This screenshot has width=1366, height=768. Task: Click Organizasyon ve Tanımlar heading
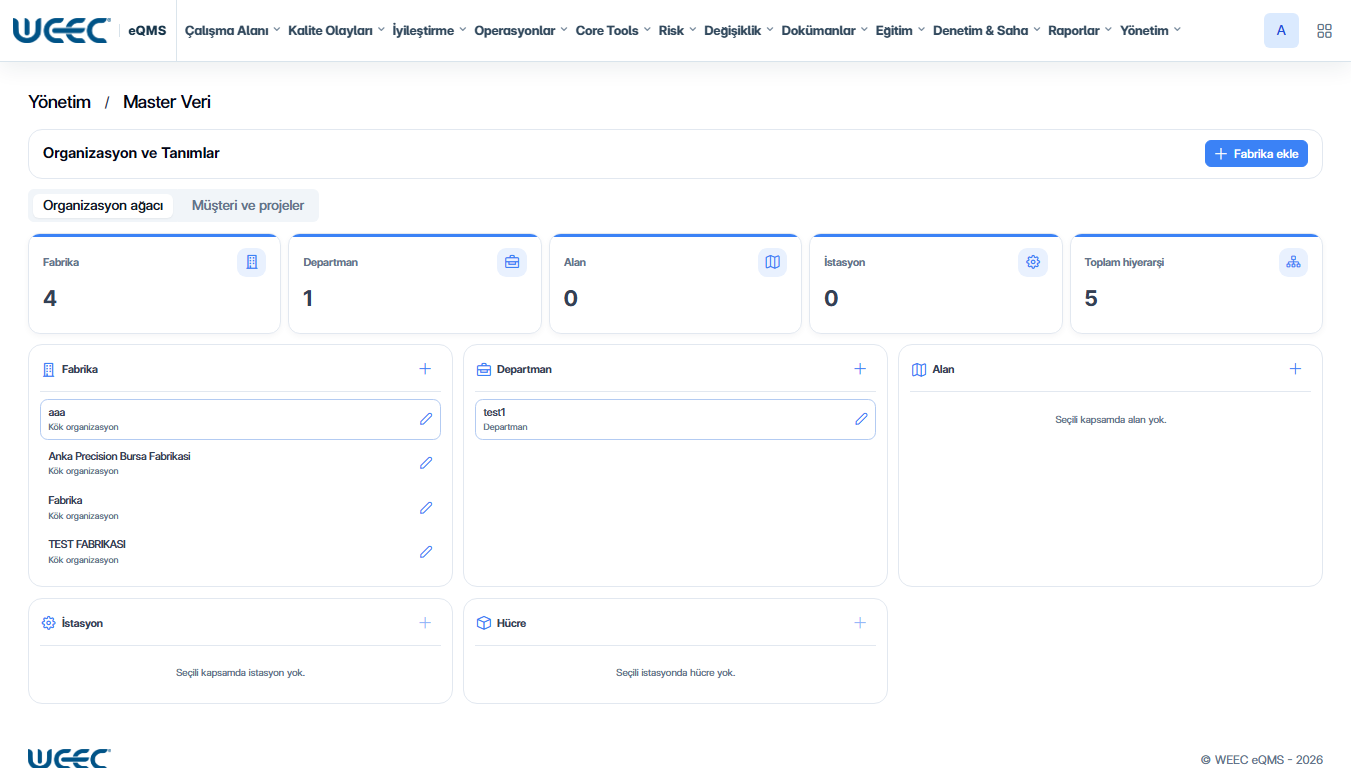point(131,153)
